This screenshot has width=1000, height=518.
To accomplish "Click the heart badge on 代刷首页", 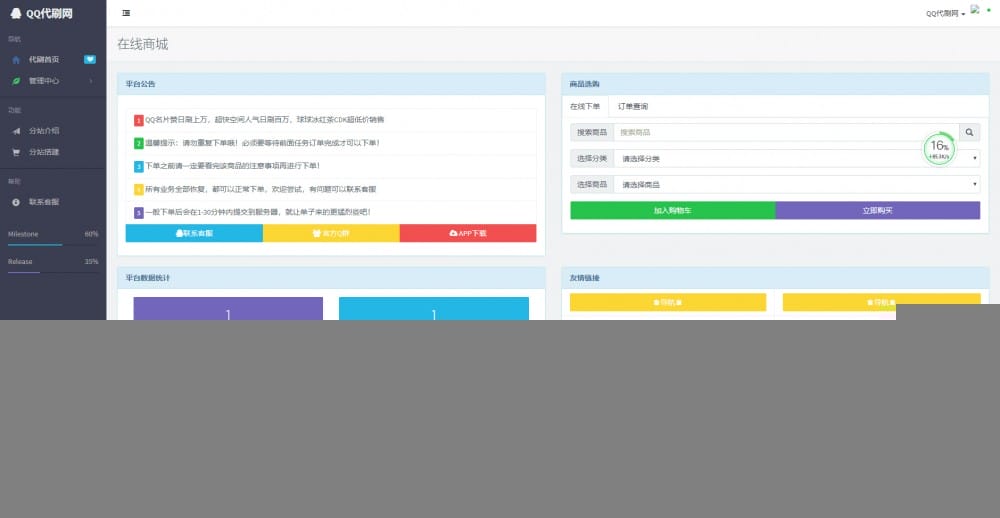I will click(90, 59).
